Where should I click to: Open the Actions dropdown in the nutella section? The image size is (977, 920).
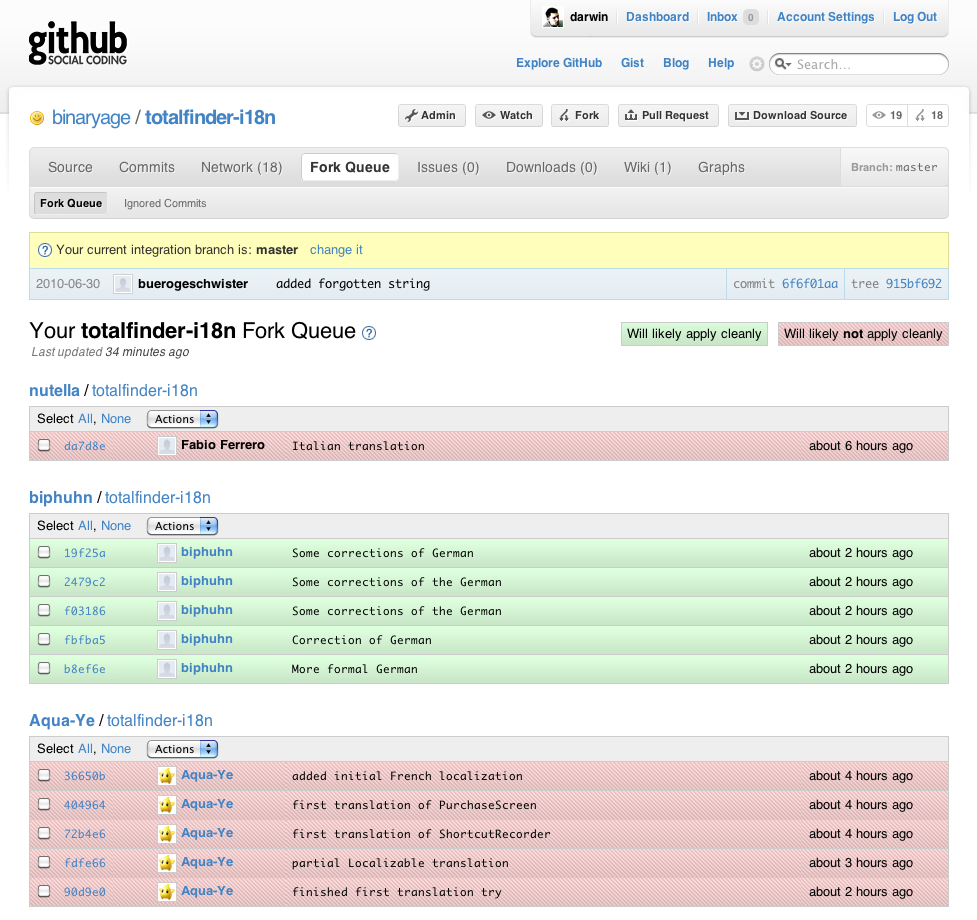[x=182, y=418]
